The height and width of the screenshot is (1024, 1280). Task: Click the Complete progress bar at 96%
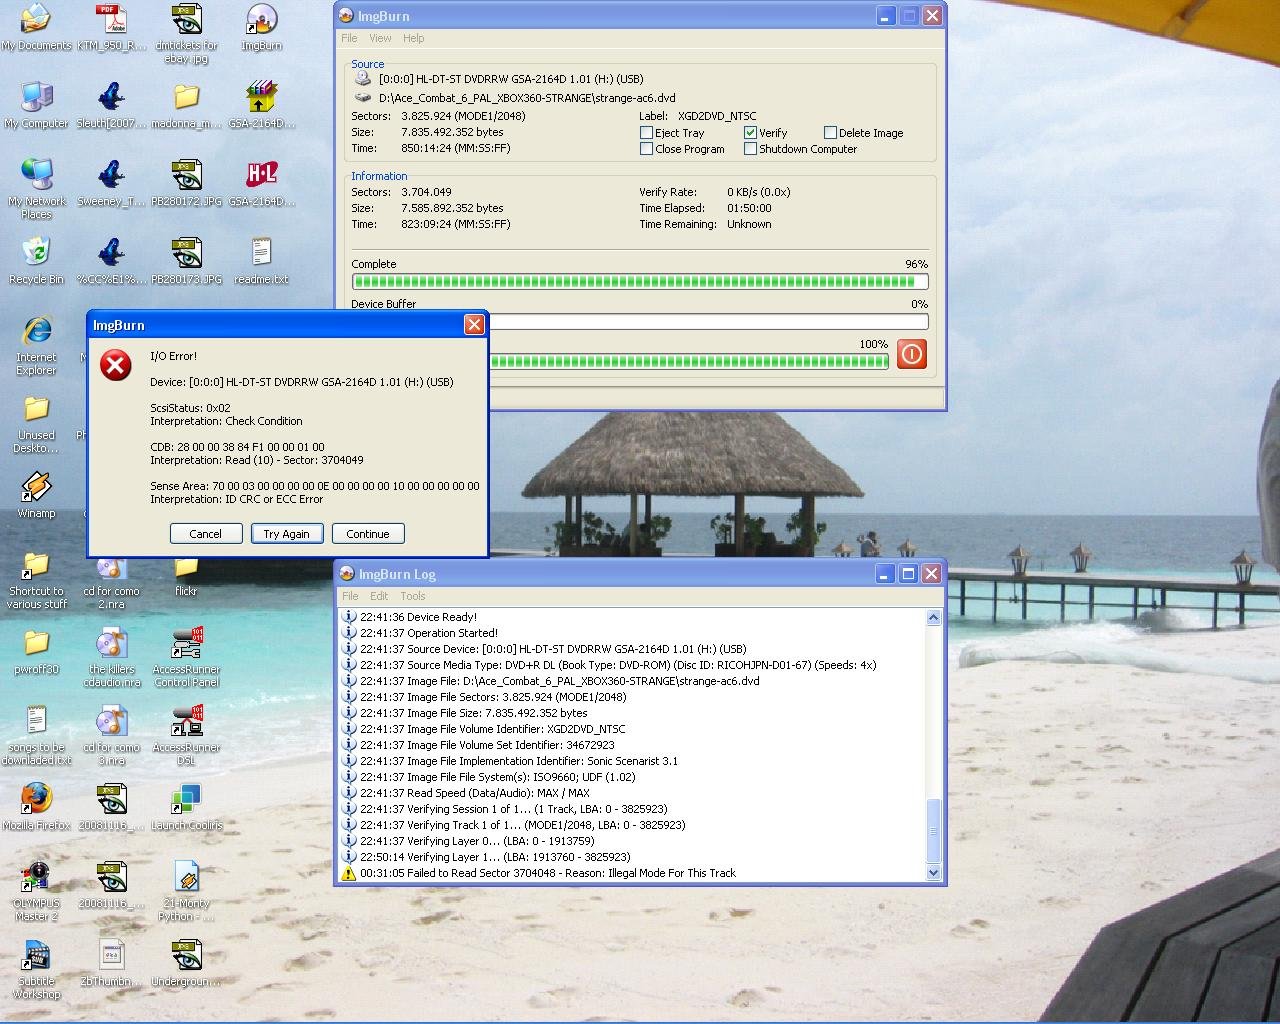[640, 282]
